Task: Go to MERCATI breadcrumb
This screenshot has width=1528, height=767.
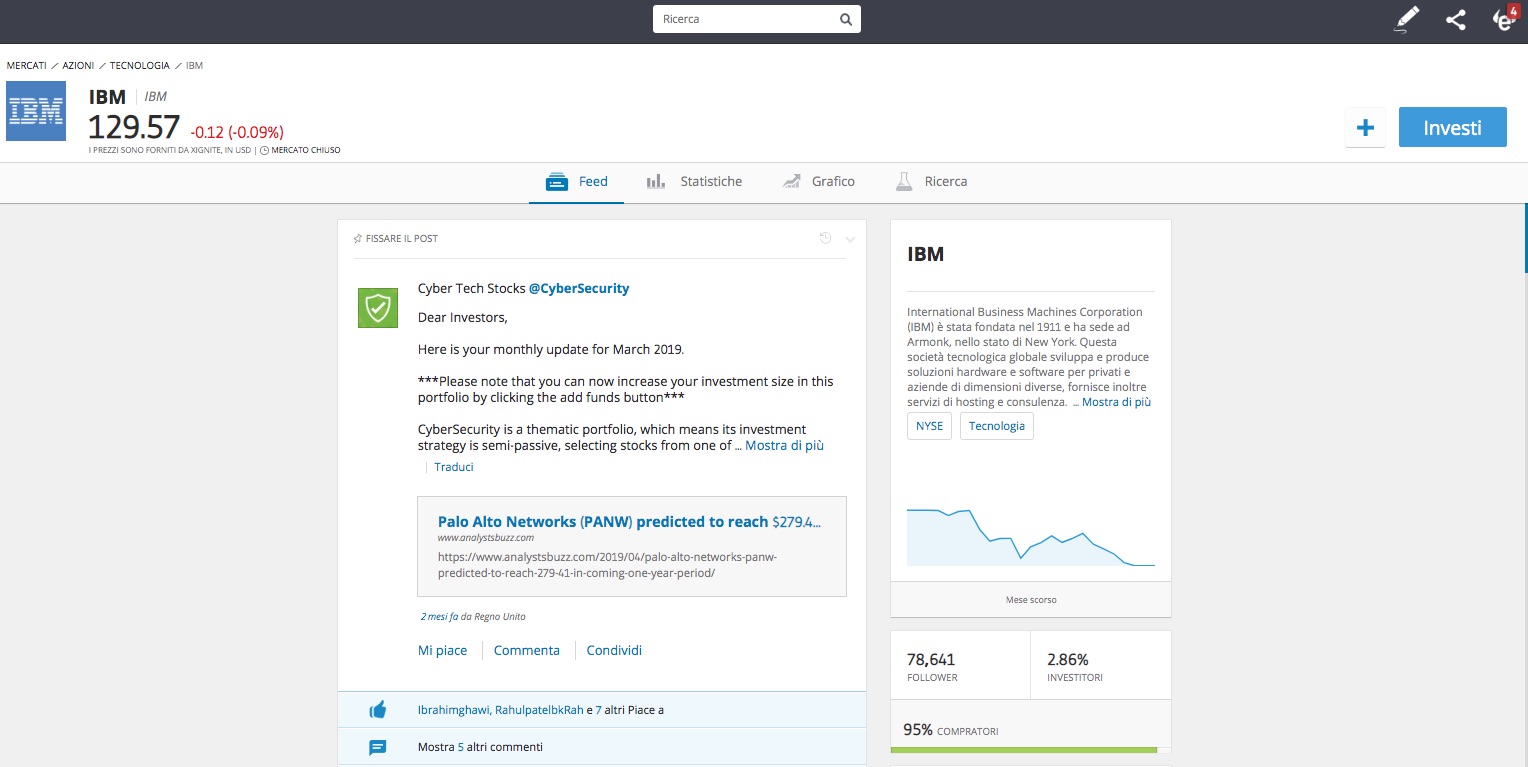Action: pos(26,66)
